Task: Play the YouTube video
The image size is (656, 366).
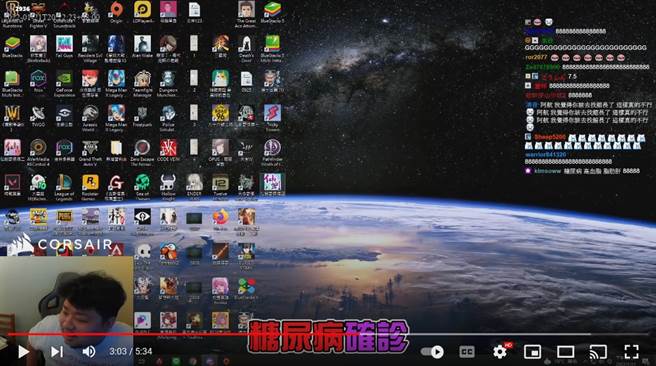Action: pyautogui.click(x=23, y=352)
